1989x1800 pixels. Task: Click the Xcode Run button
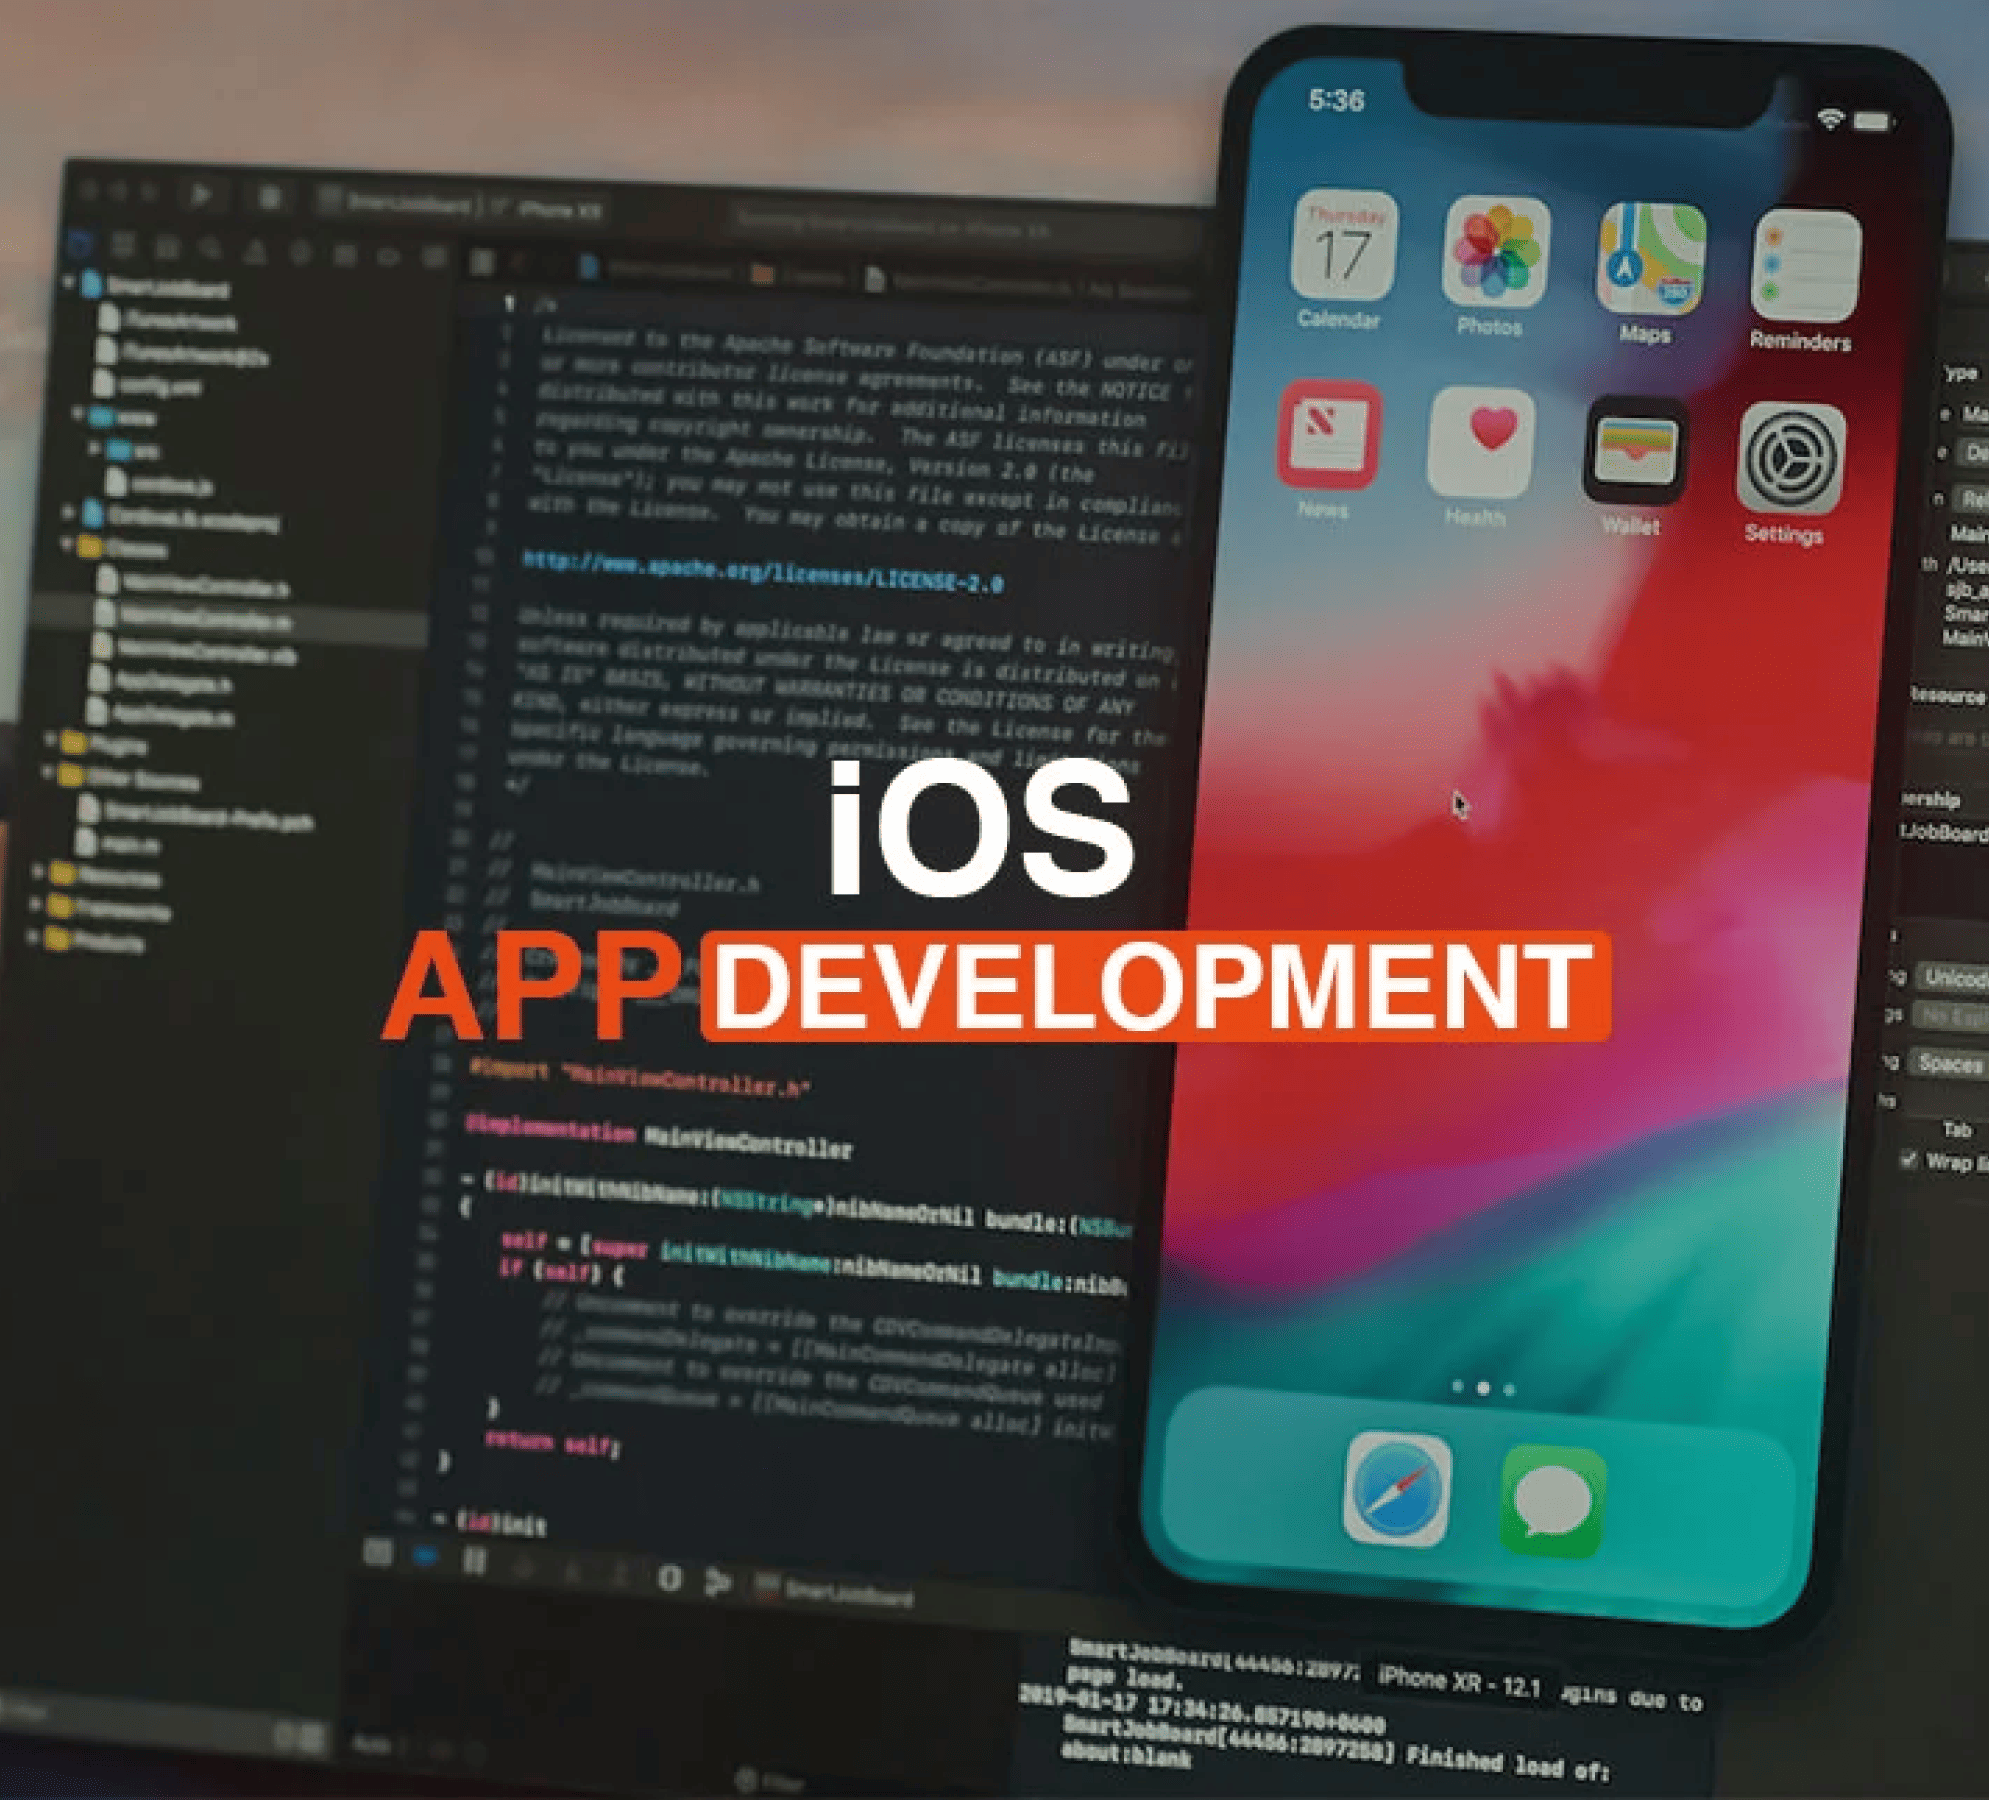[200, 193]
